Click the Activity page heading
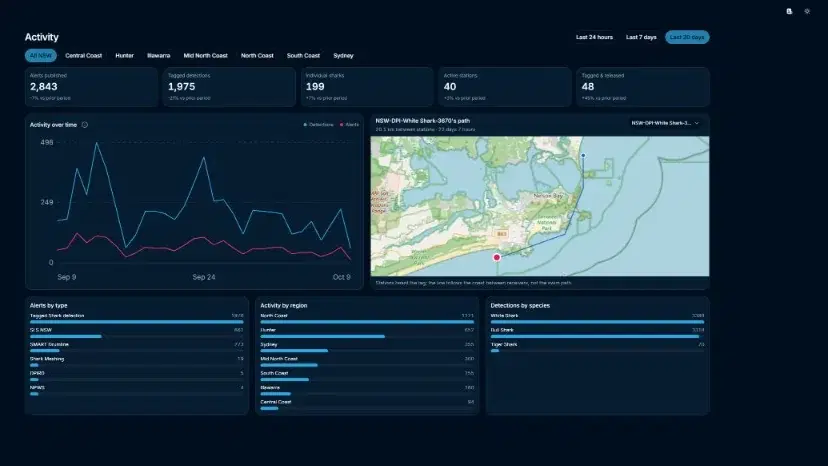Image resolution: width=828 pixels, height=466 pixels. click(x=41, y=37)
